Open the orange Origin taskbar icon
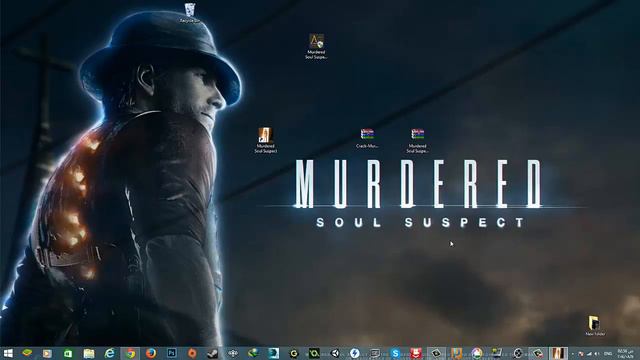Viewport: 640px width, 360px height. (192, 353)
